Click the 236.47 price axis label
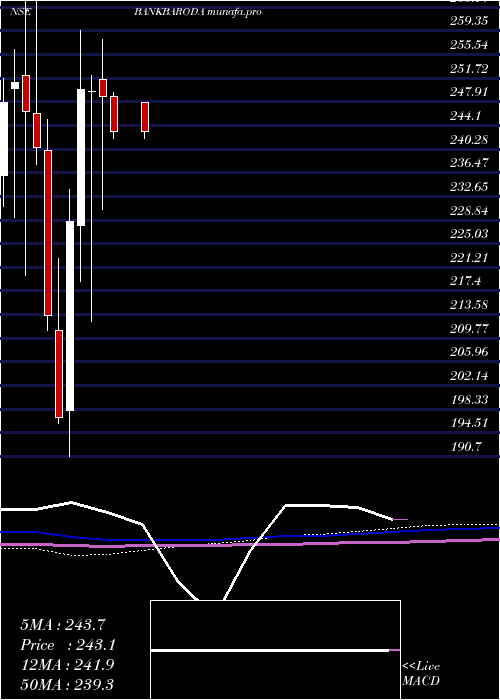The image size is (500, 700). coord(469,163)
